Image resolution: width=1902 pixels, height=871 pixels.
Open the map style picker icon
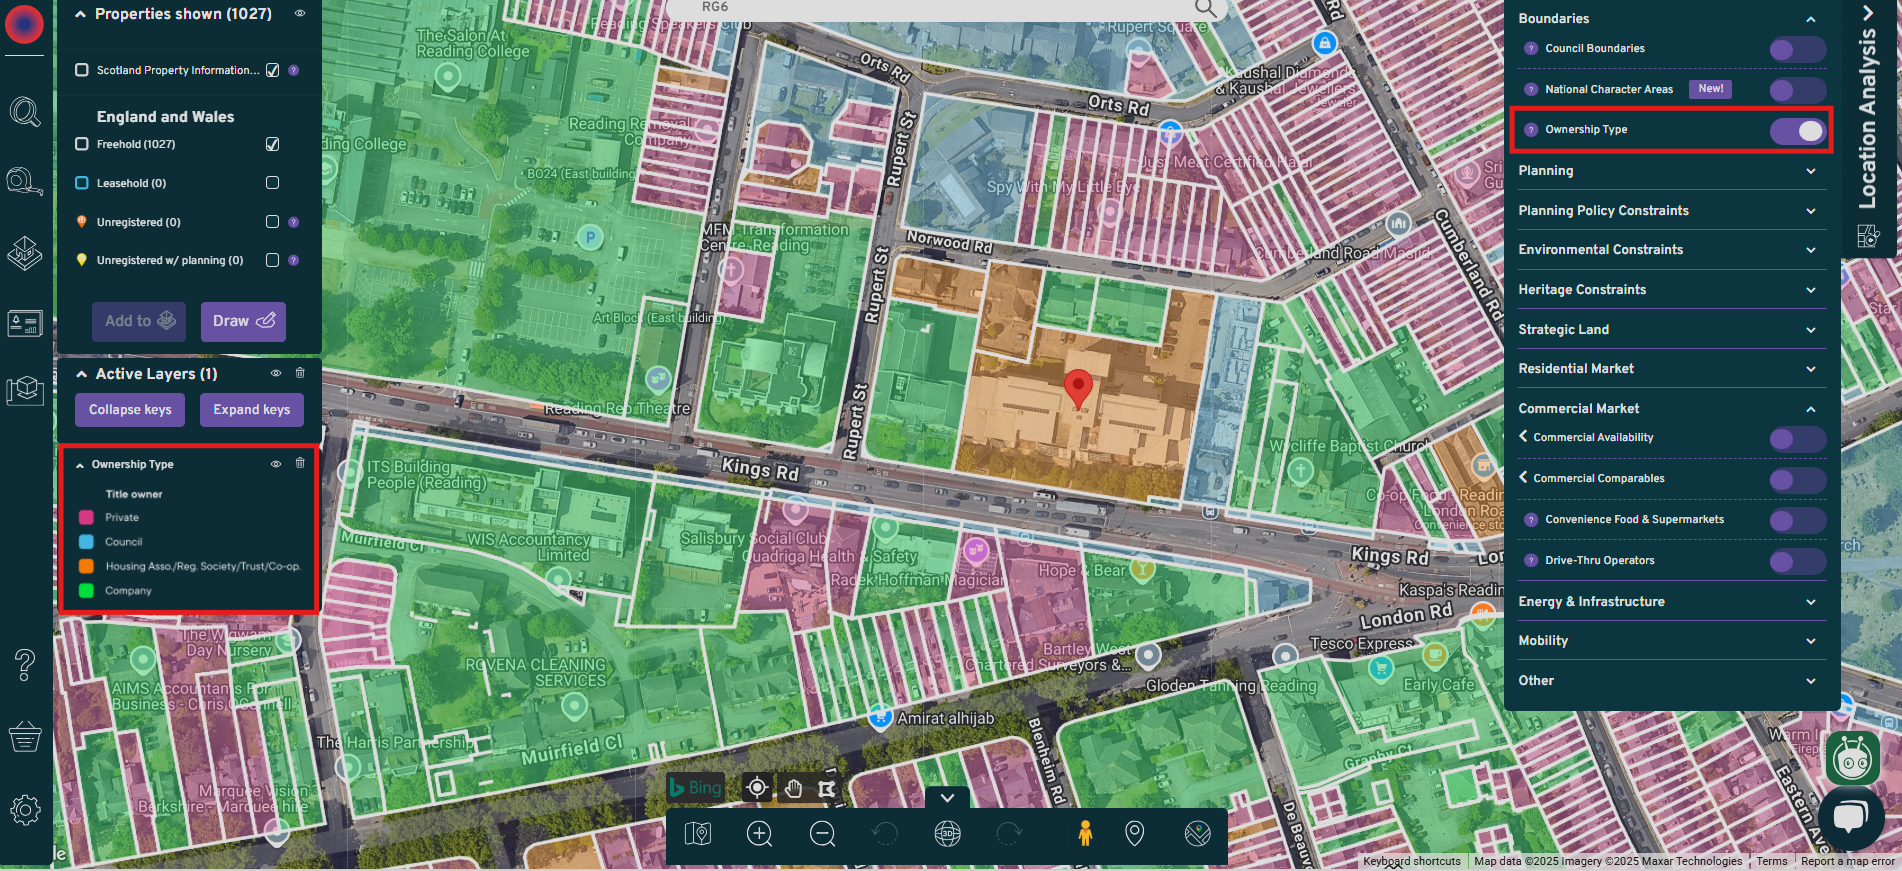point(698,833)
